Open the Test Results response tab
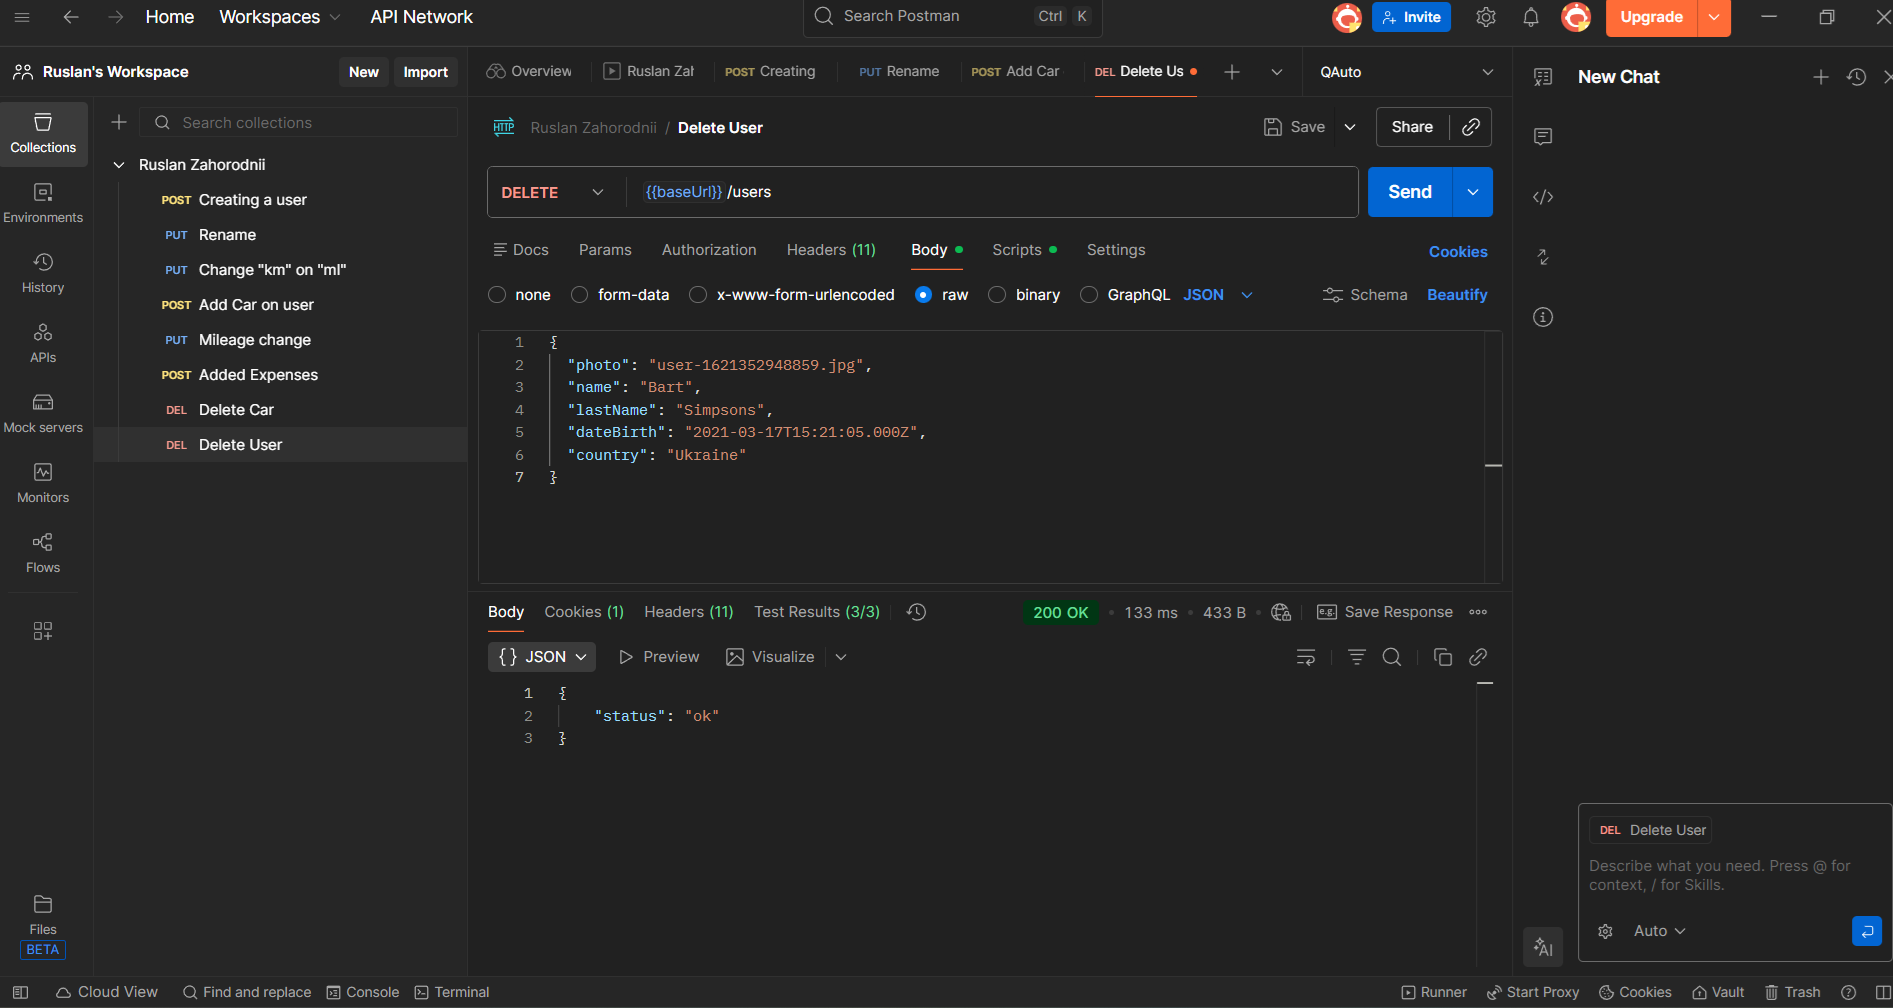 click(x=816, y=612)
